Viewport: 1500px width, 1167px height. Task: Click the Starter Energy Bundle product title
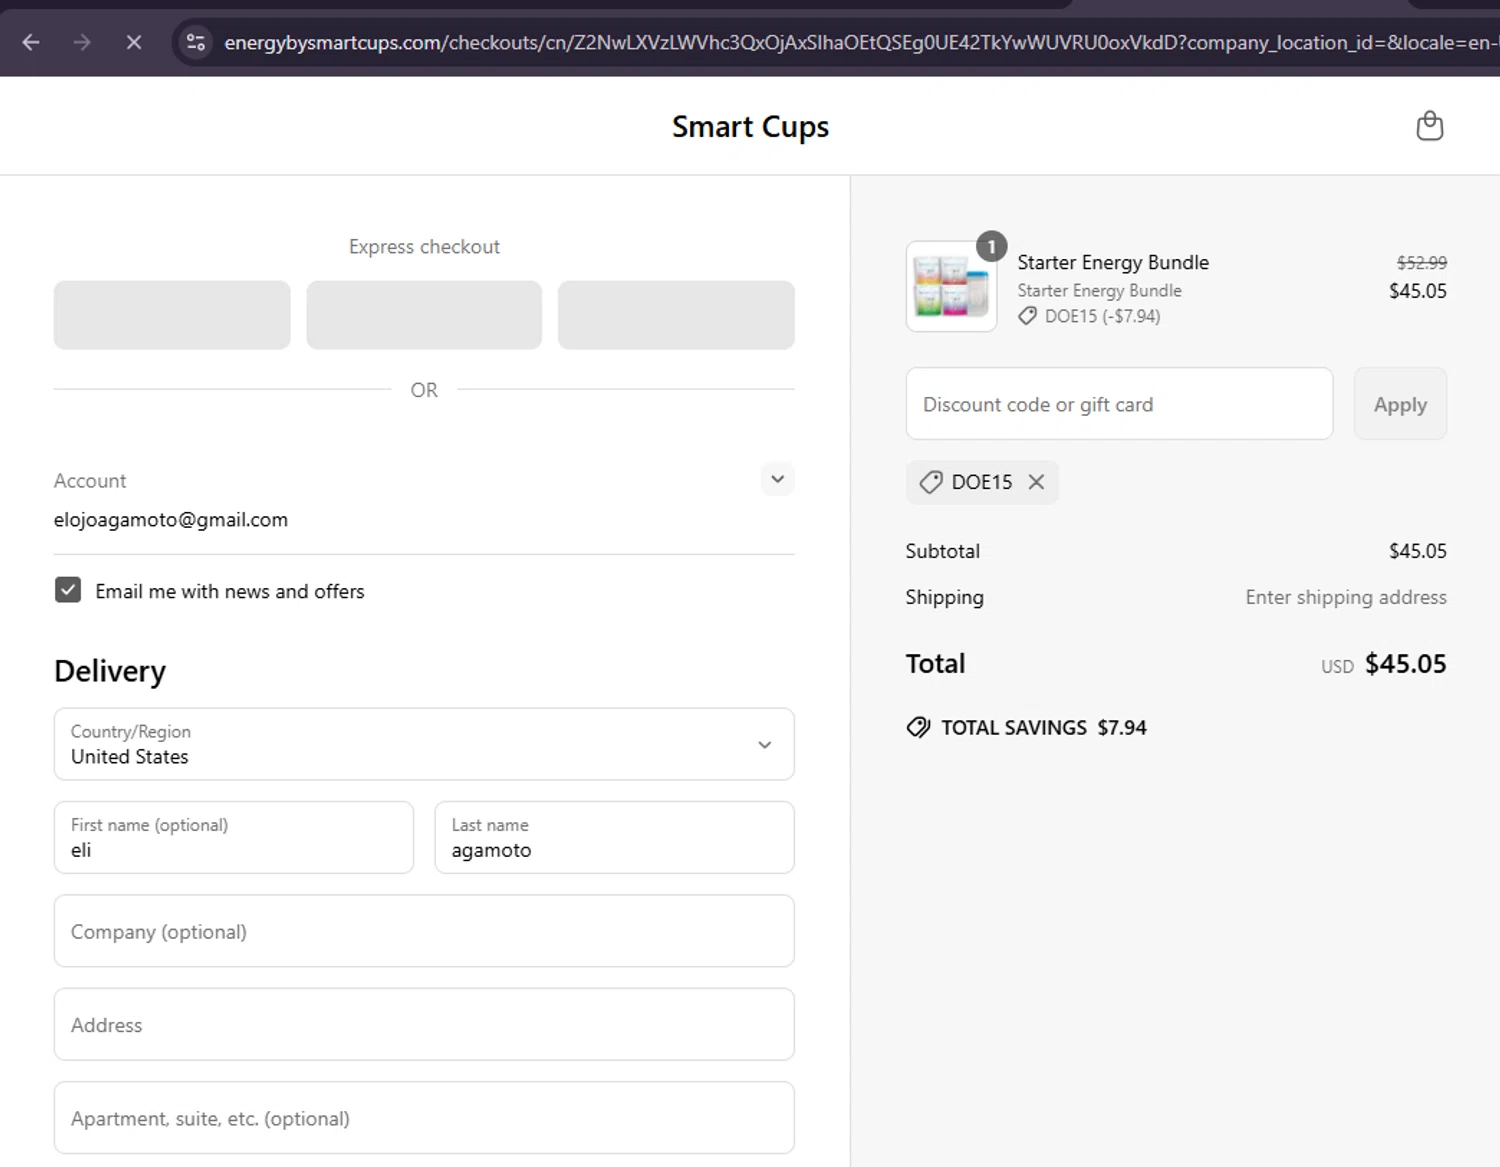[x=1113, y=262]
